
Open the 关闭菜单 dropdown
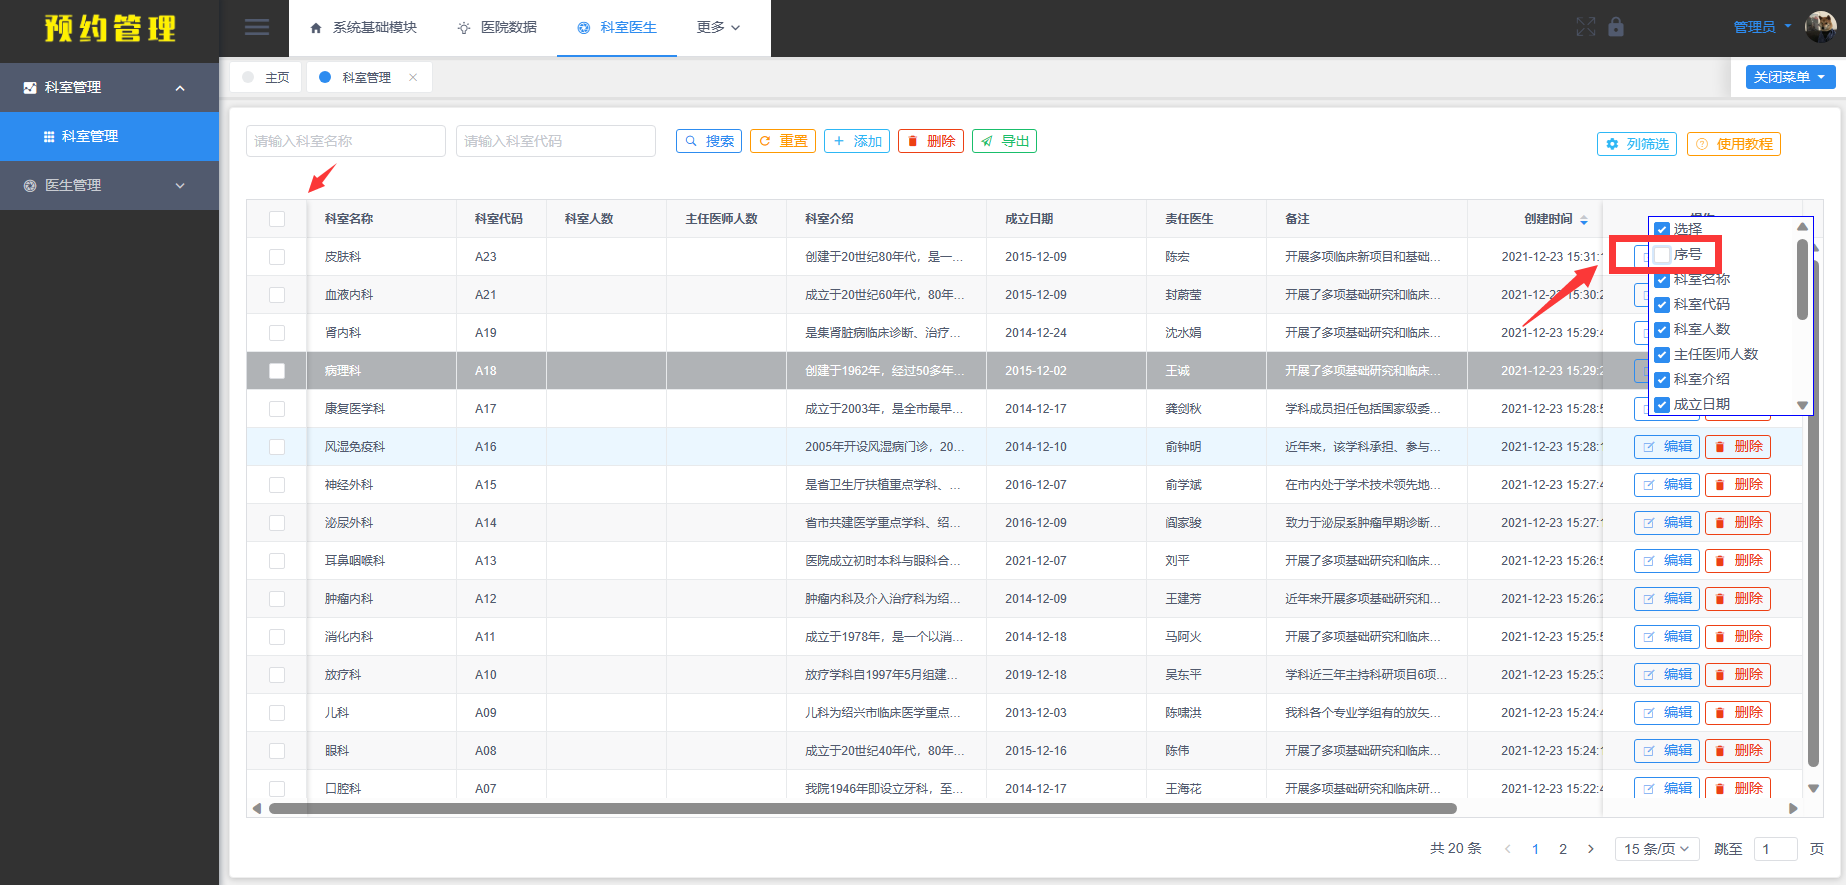(x=1790, y=77)
